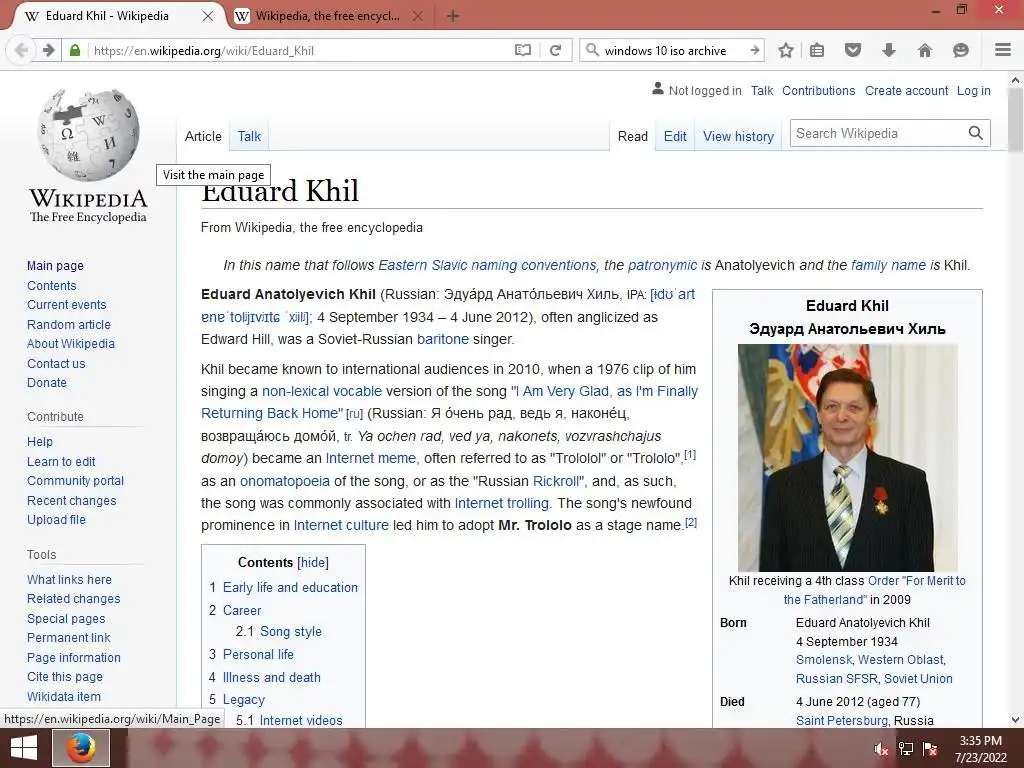The image size is (1024, 768).
Task: Jump to Illness and death section
Action: (272, 677)
